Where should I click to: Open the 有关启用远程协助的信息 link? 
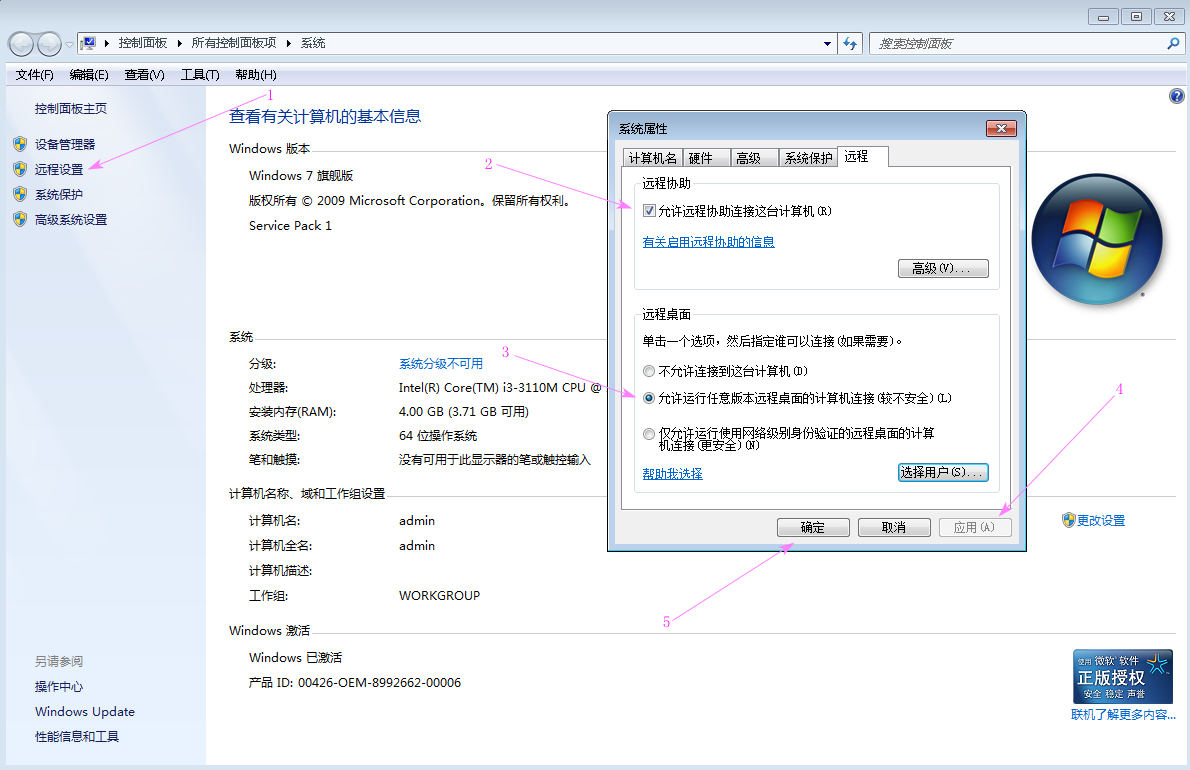point(709,242)
